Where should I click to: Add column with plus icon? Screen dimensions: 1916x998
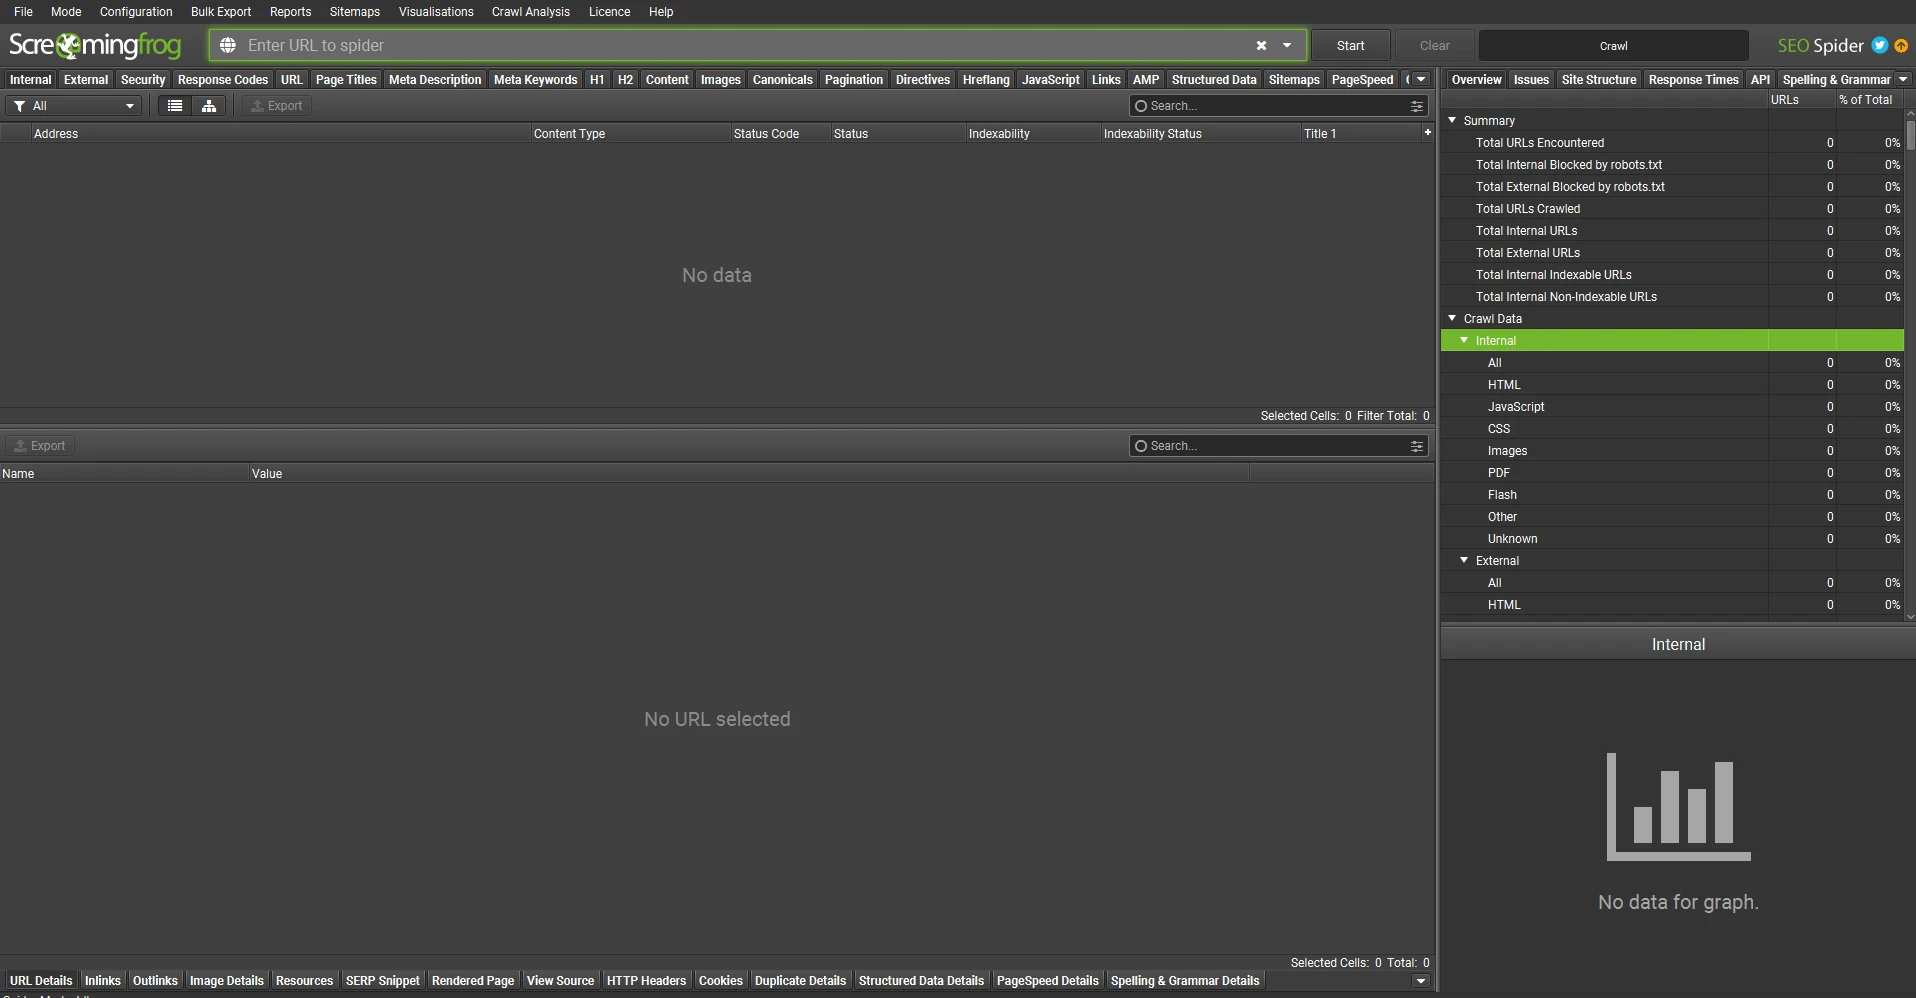click(1427, 133)
